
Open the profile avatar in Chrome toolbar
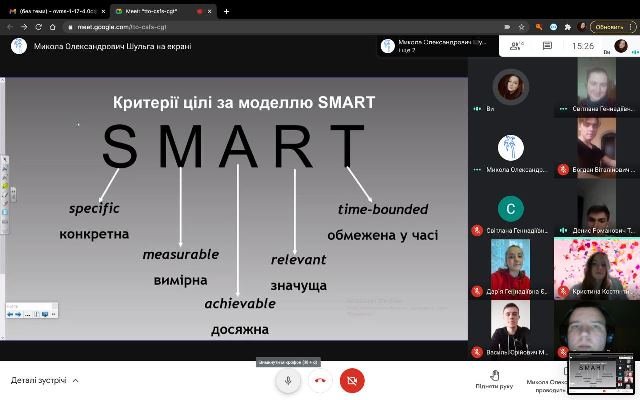pos(582,27)
